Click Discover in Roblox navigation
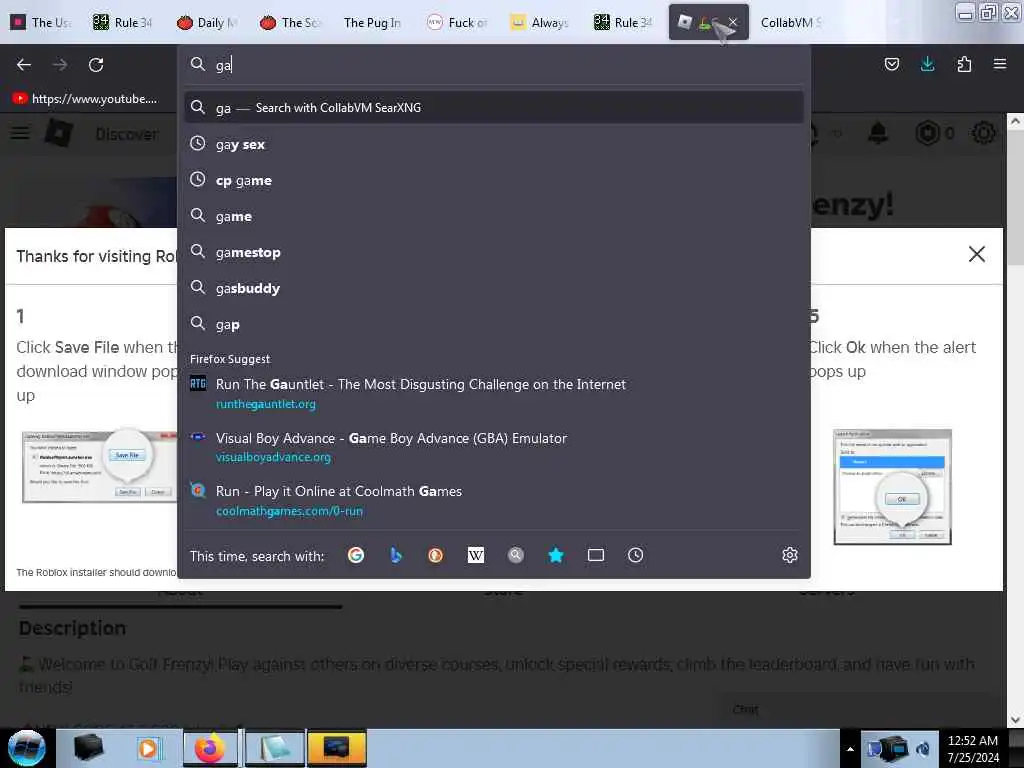Screen dimensions: 1024x768 [x=127, y=134]
